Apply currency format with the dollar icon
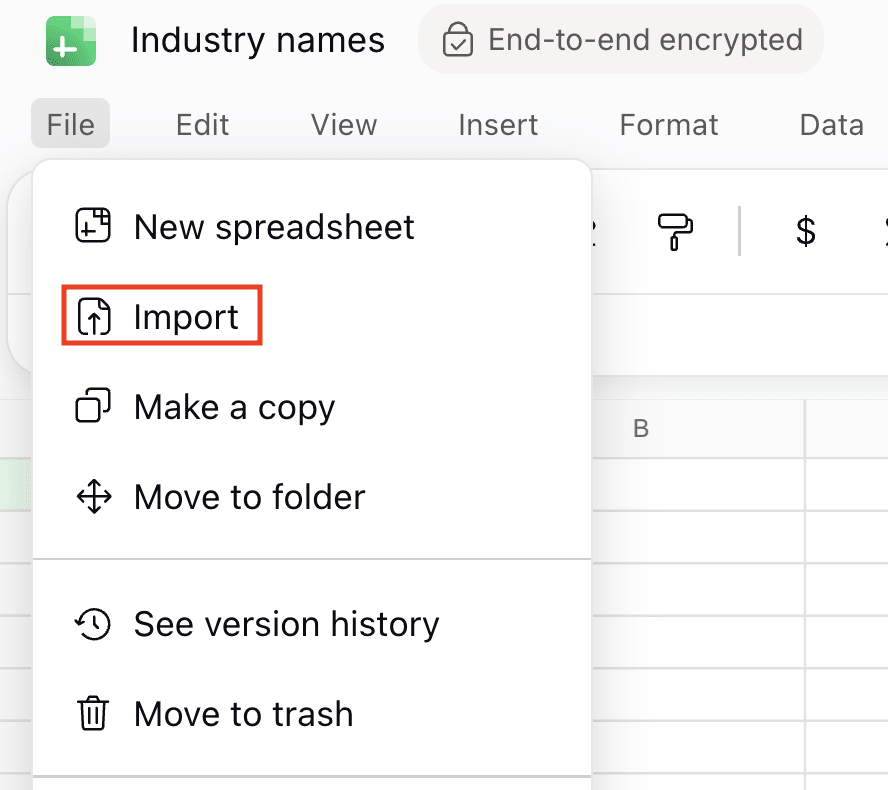 pos(806,231)
